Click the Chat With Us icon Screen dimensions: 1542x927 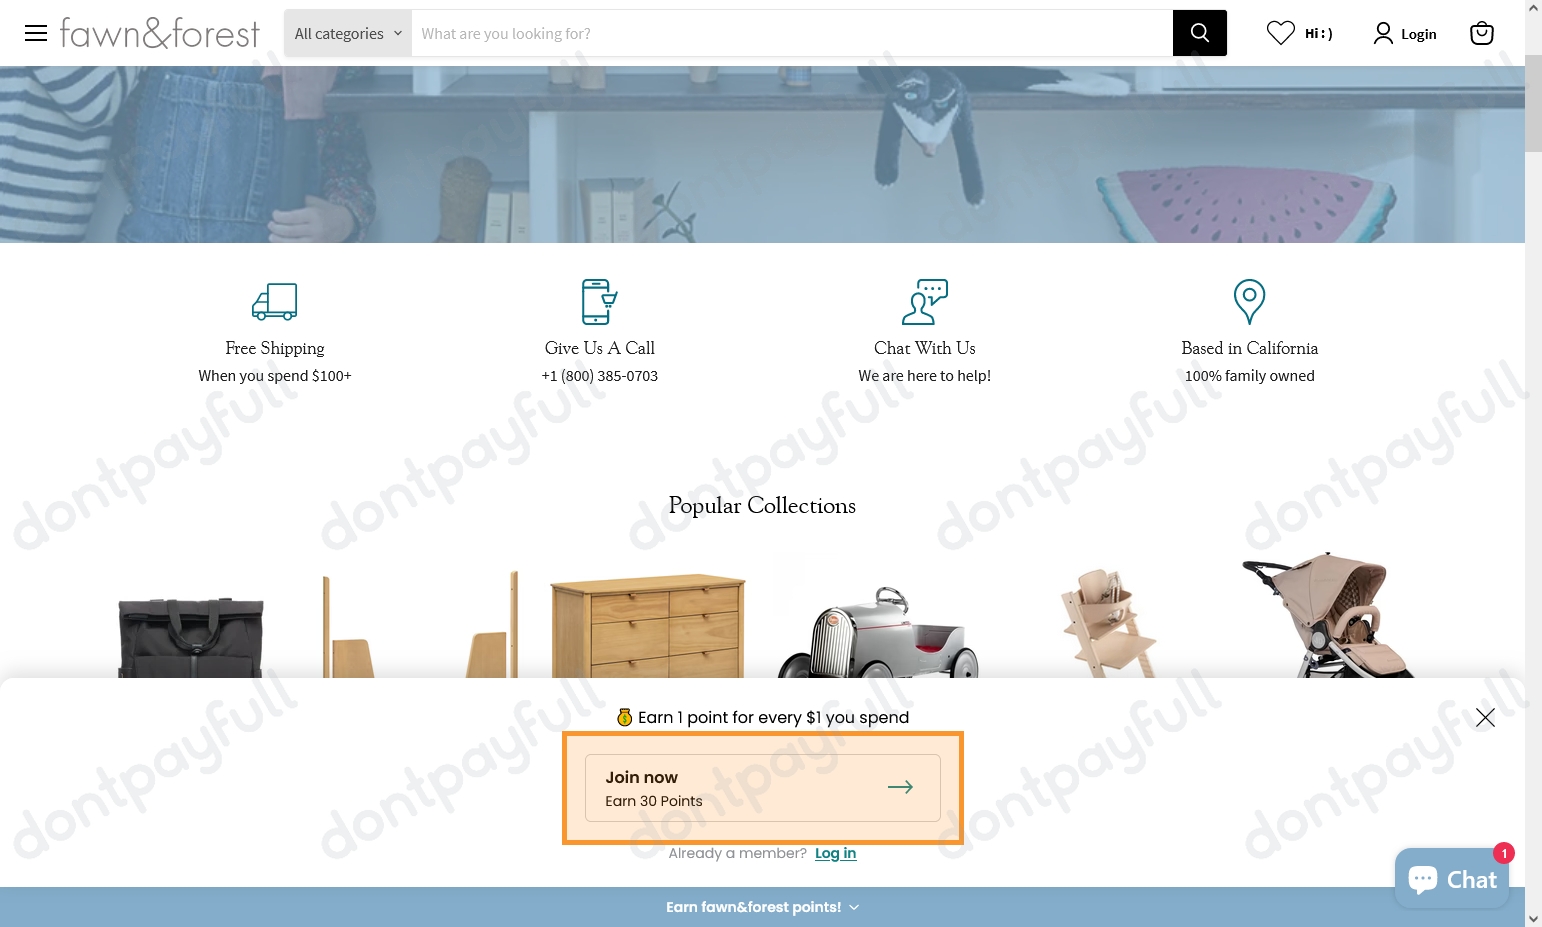click(x=924, y=301)
